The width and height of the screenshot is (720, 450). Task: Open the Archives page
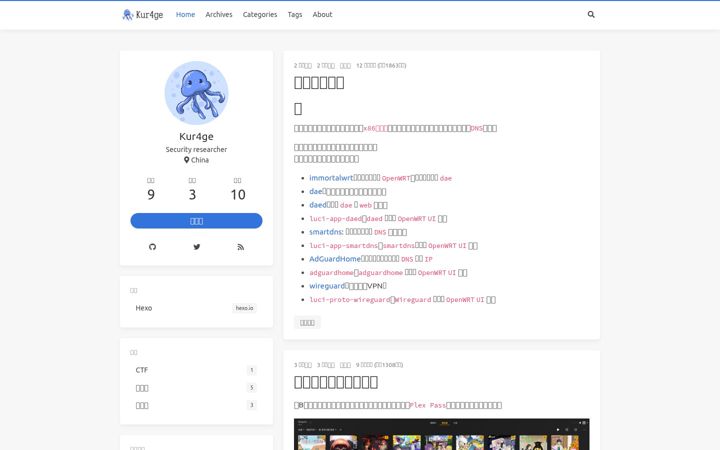219,15
